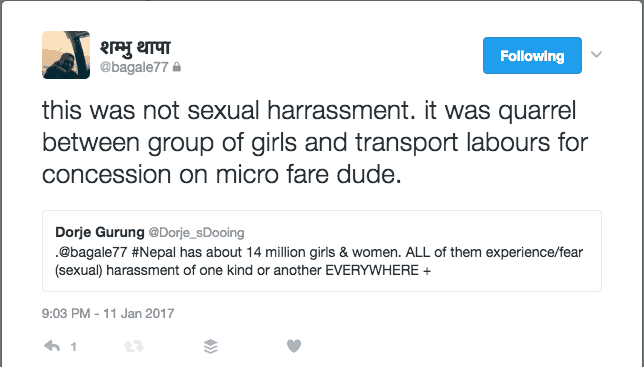Open Dorje Gurung's profile name

(100, 232)
